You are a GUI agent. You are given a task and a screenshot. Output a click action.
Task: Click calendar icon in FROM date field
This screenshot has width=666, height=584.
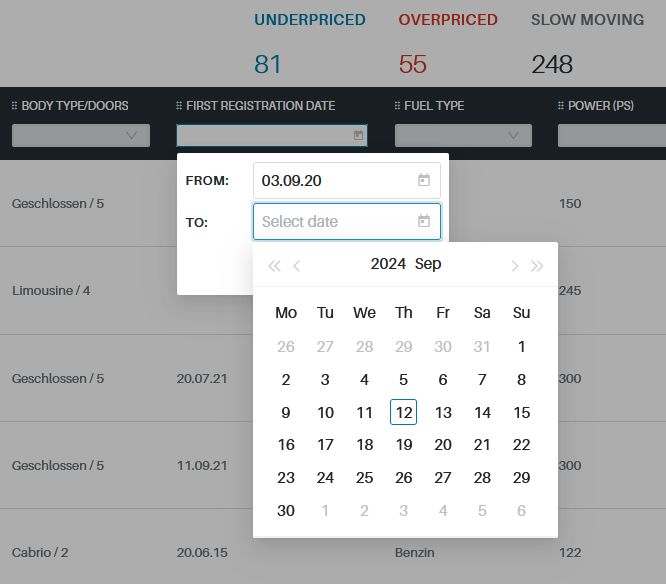click(x=424, y=181)
